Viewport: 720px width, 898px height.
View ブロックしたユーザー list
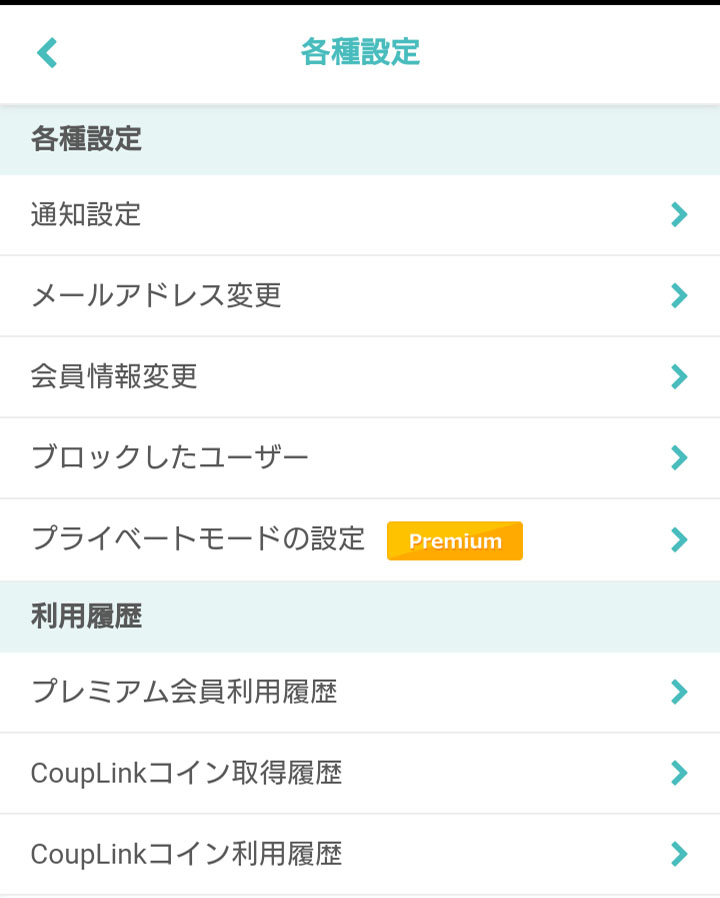360,458
